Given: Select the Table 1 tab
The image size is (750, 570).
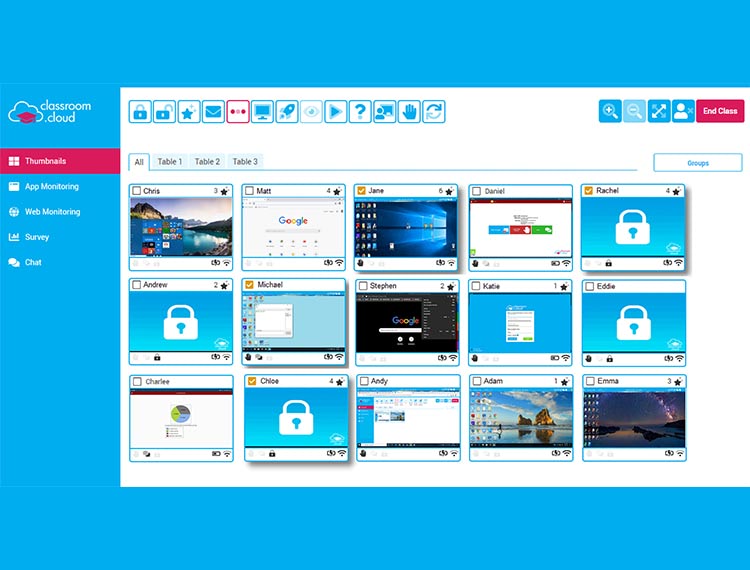Looking at the screenshot, I should tap(170, 162).
